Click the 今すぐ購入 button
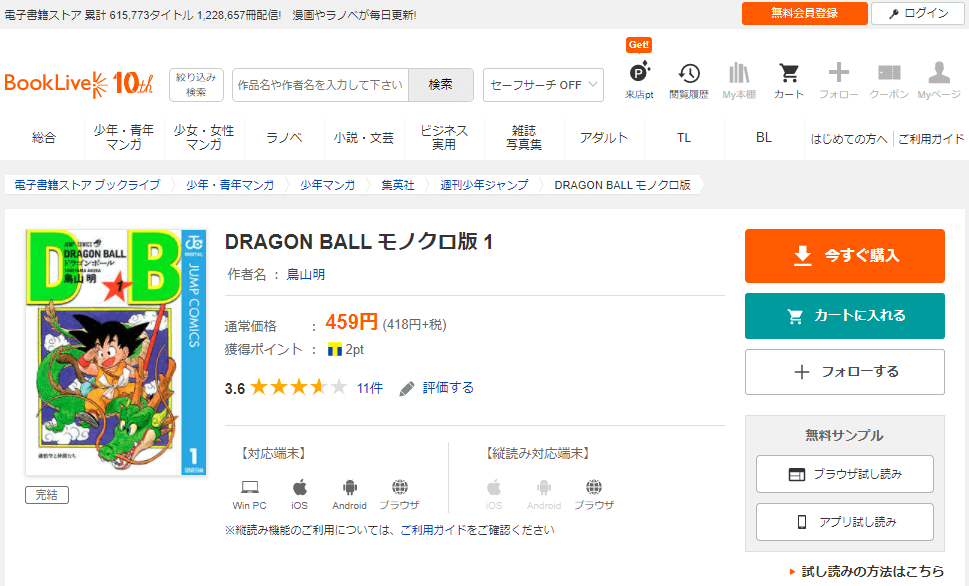Viewport: 969px width, 586px height. pos(844,256)
